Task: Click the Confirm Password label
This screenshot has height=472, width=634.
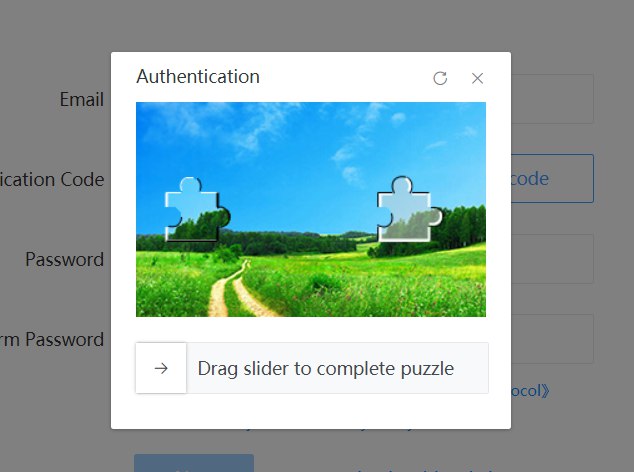Action: pos(52,339)
